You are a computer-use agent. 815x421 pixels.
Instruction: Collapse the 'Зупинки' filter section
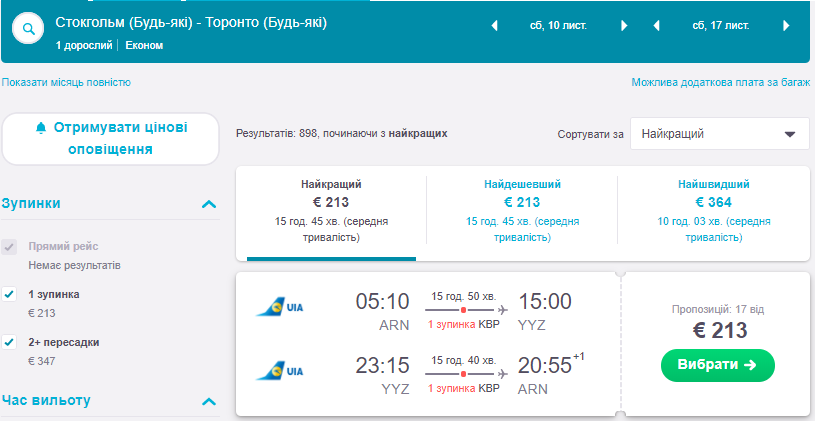click(209, 204)
